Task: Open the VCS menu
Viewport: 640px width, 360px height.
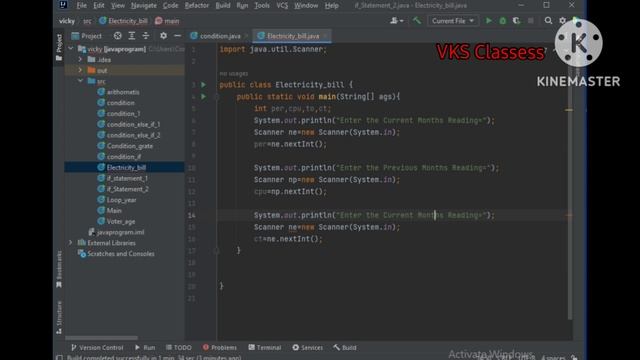Action: pyautogui.click(x=282, y=5)
